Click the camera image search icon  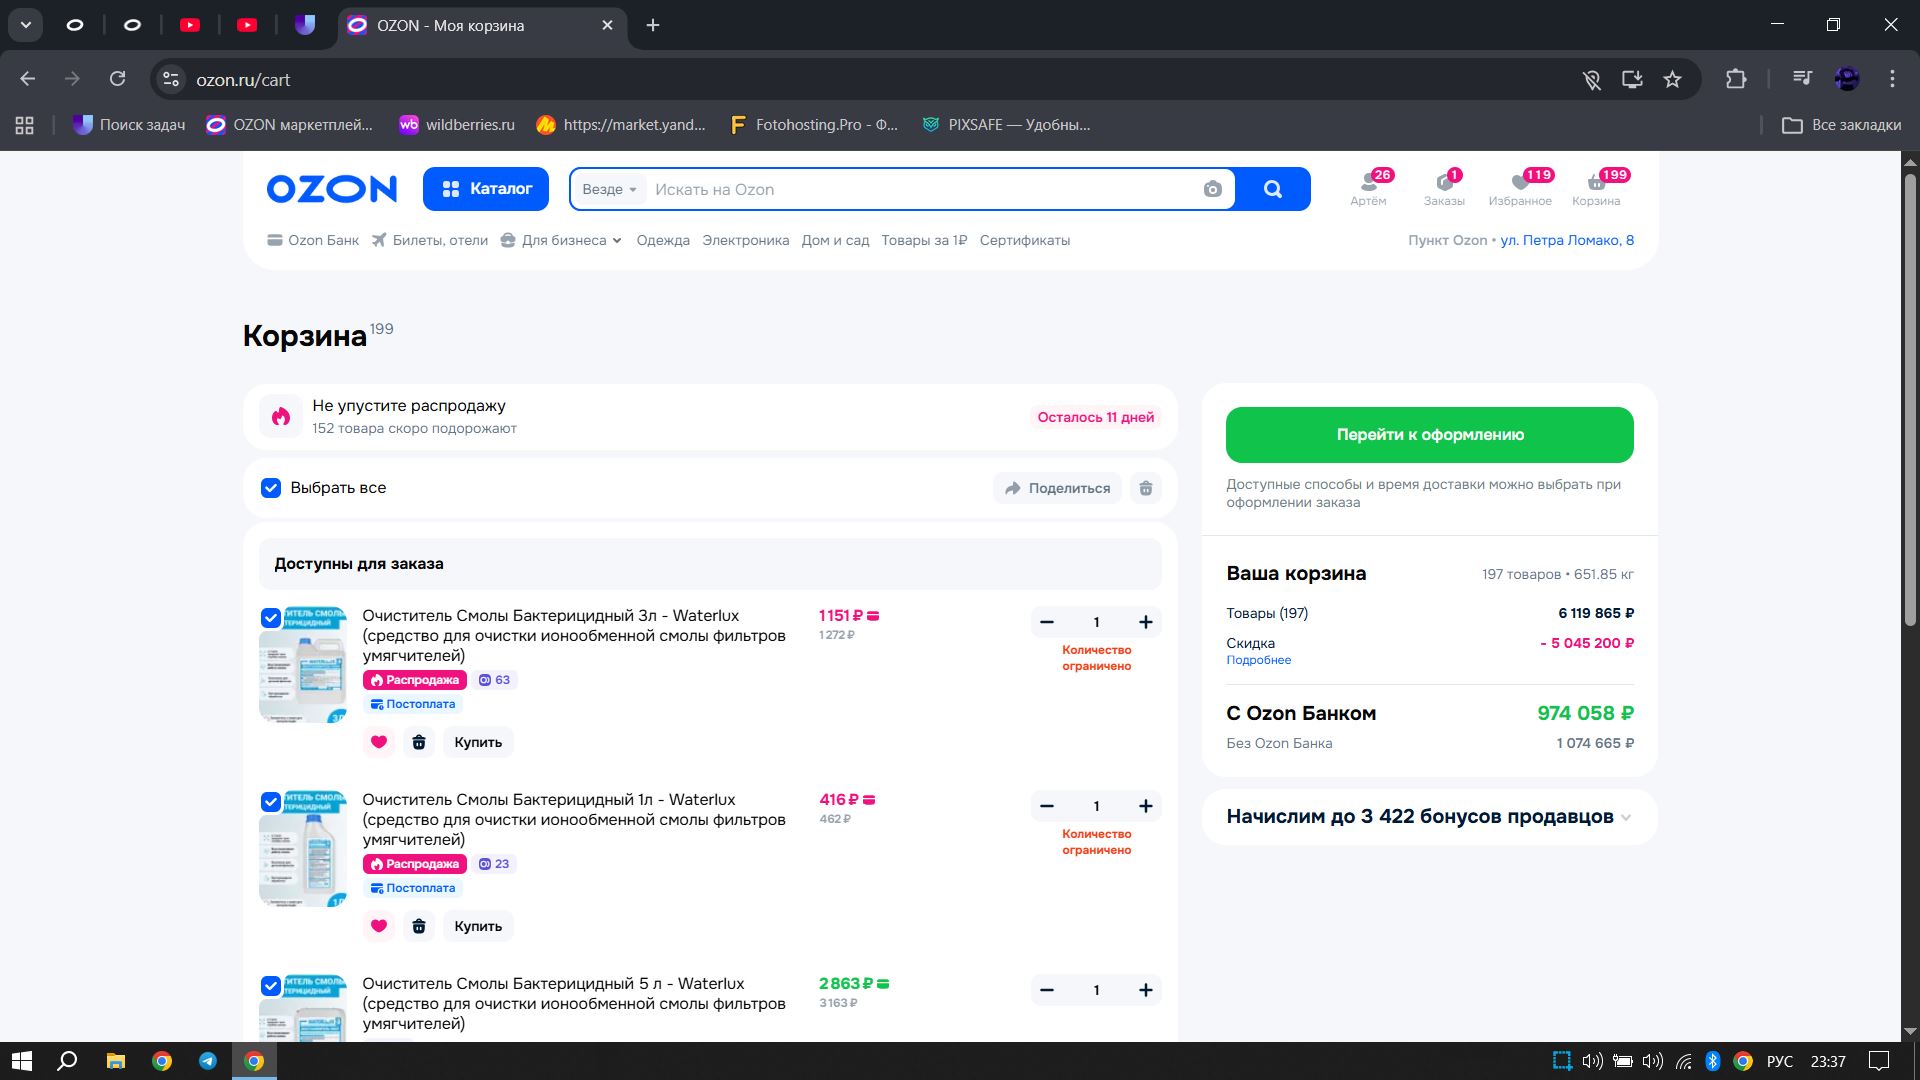click(x=1212, y=189)
